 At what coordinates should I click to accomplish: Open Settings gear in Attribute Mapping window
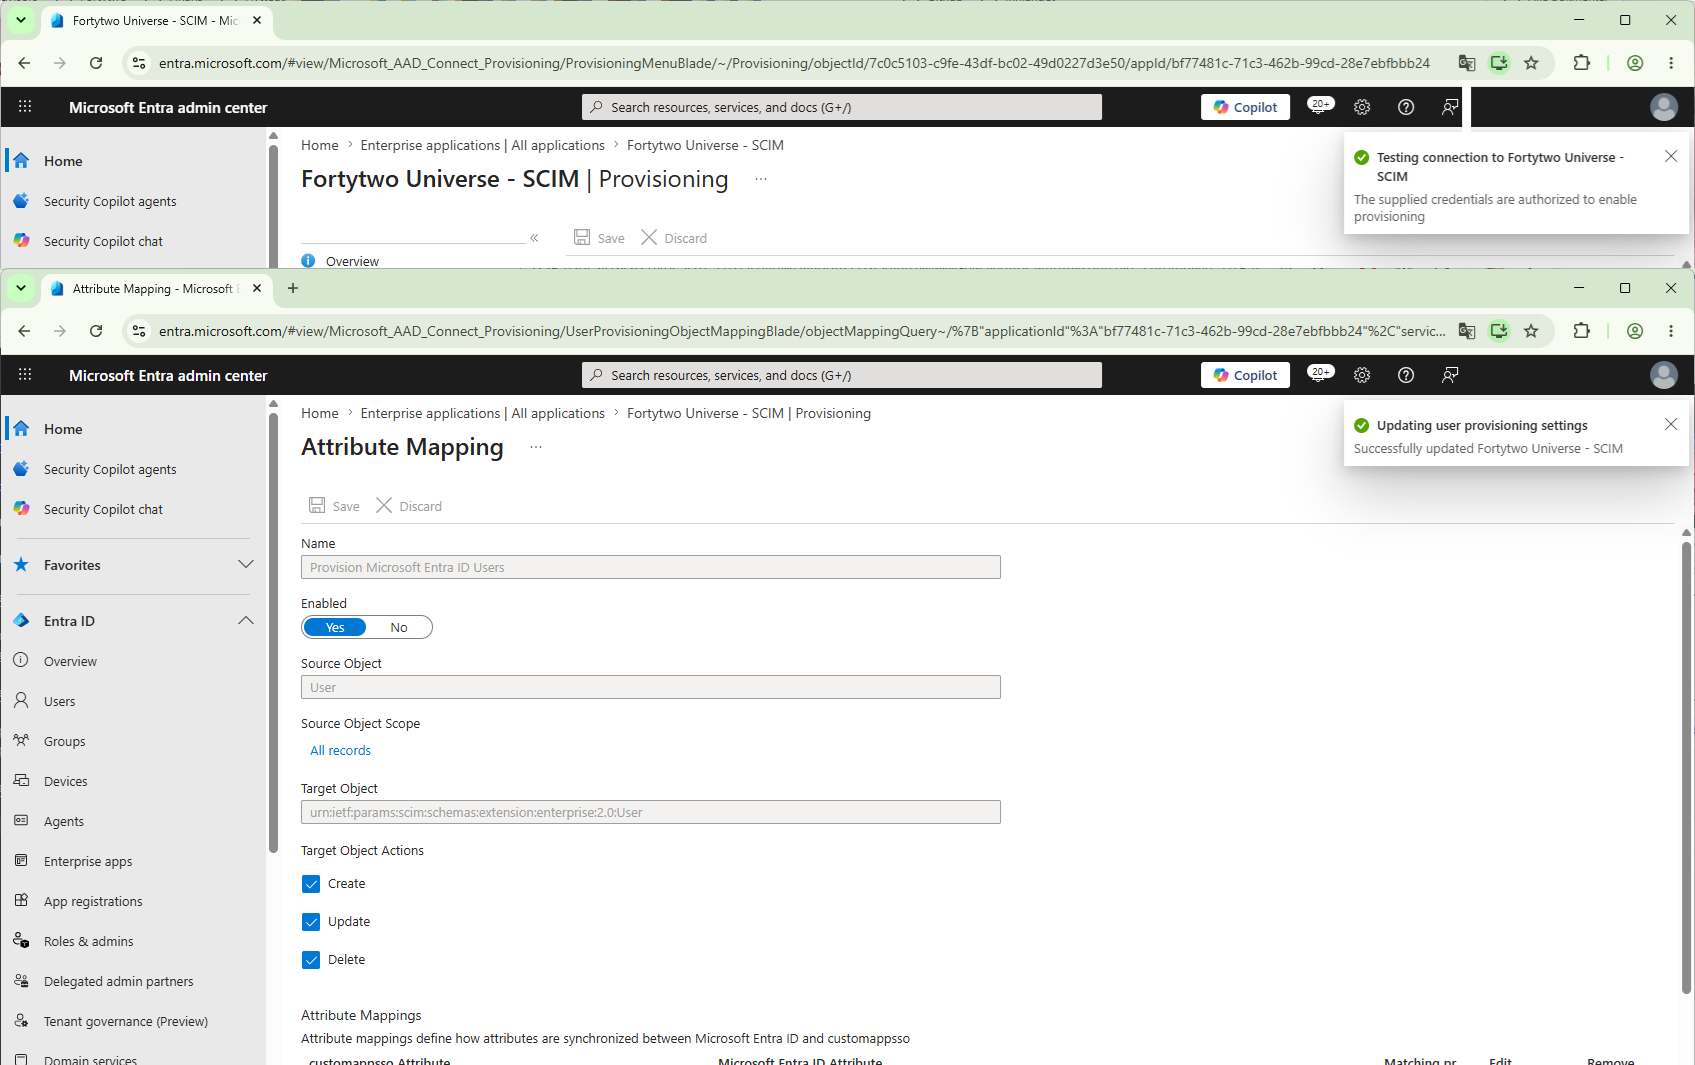1362,375
